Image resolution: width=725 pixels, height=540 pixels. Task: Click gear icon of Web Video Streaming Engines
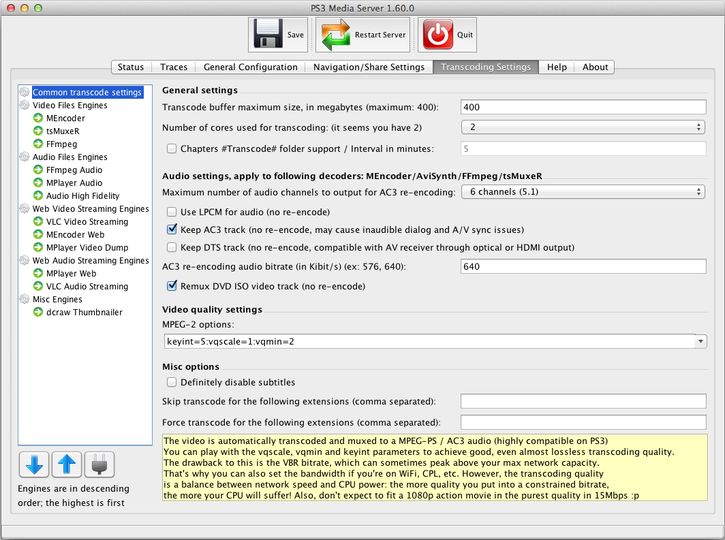25,209
